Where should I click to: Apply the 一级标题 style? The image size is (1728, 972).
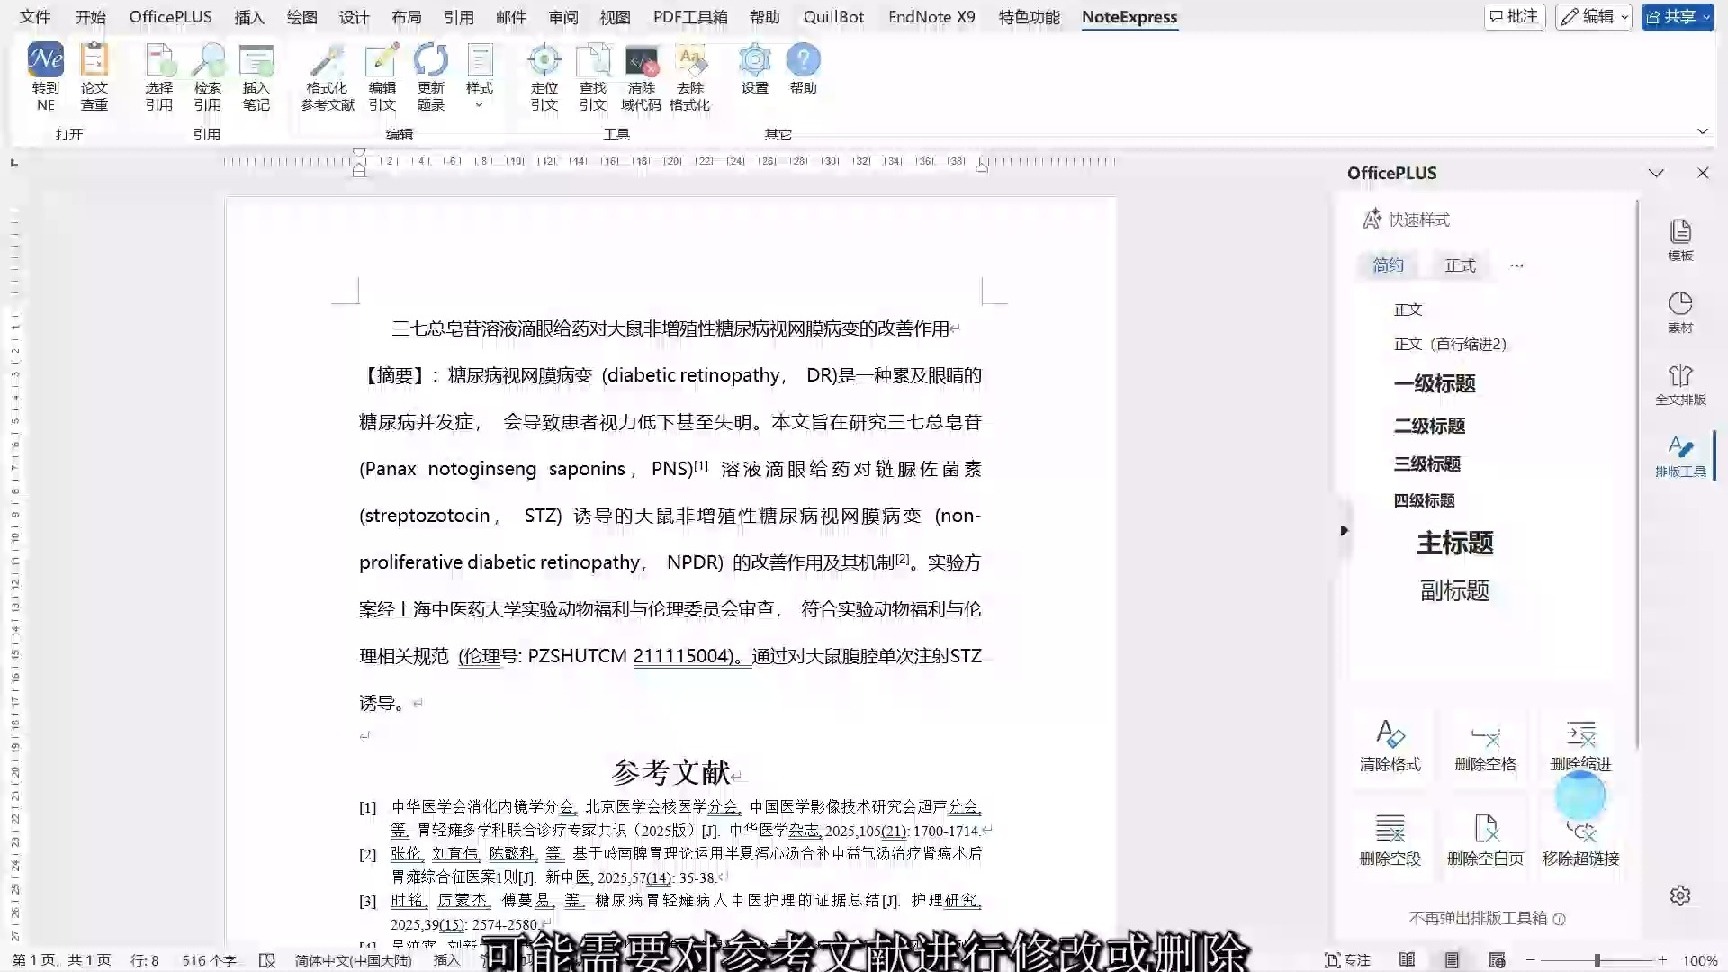1434,384
